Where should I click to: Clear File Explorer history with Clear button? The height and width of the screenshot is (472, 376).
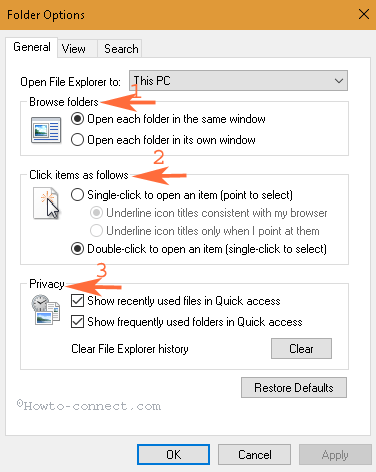tap(301, 349)
